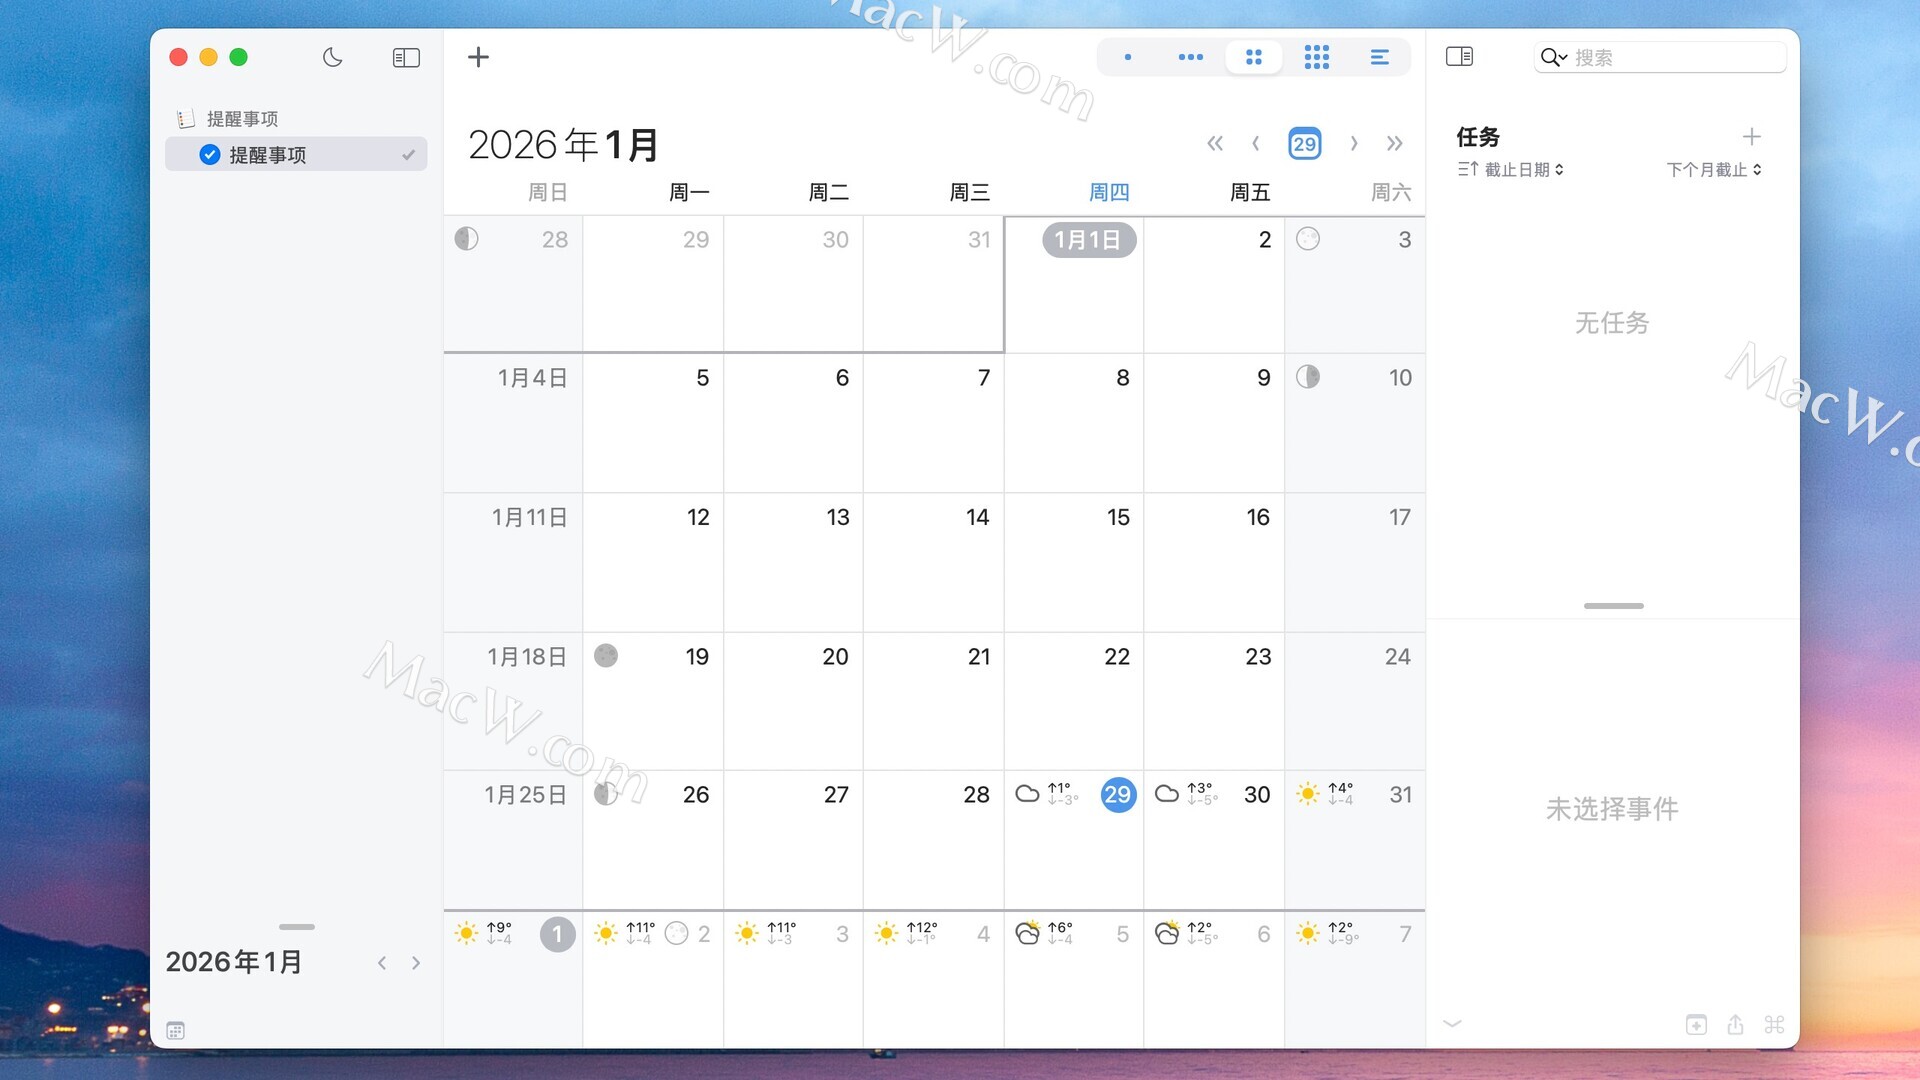Collapse bottom panel with chevron down
This screenshot has width=1920, height=1080.
[1452, 1023]
